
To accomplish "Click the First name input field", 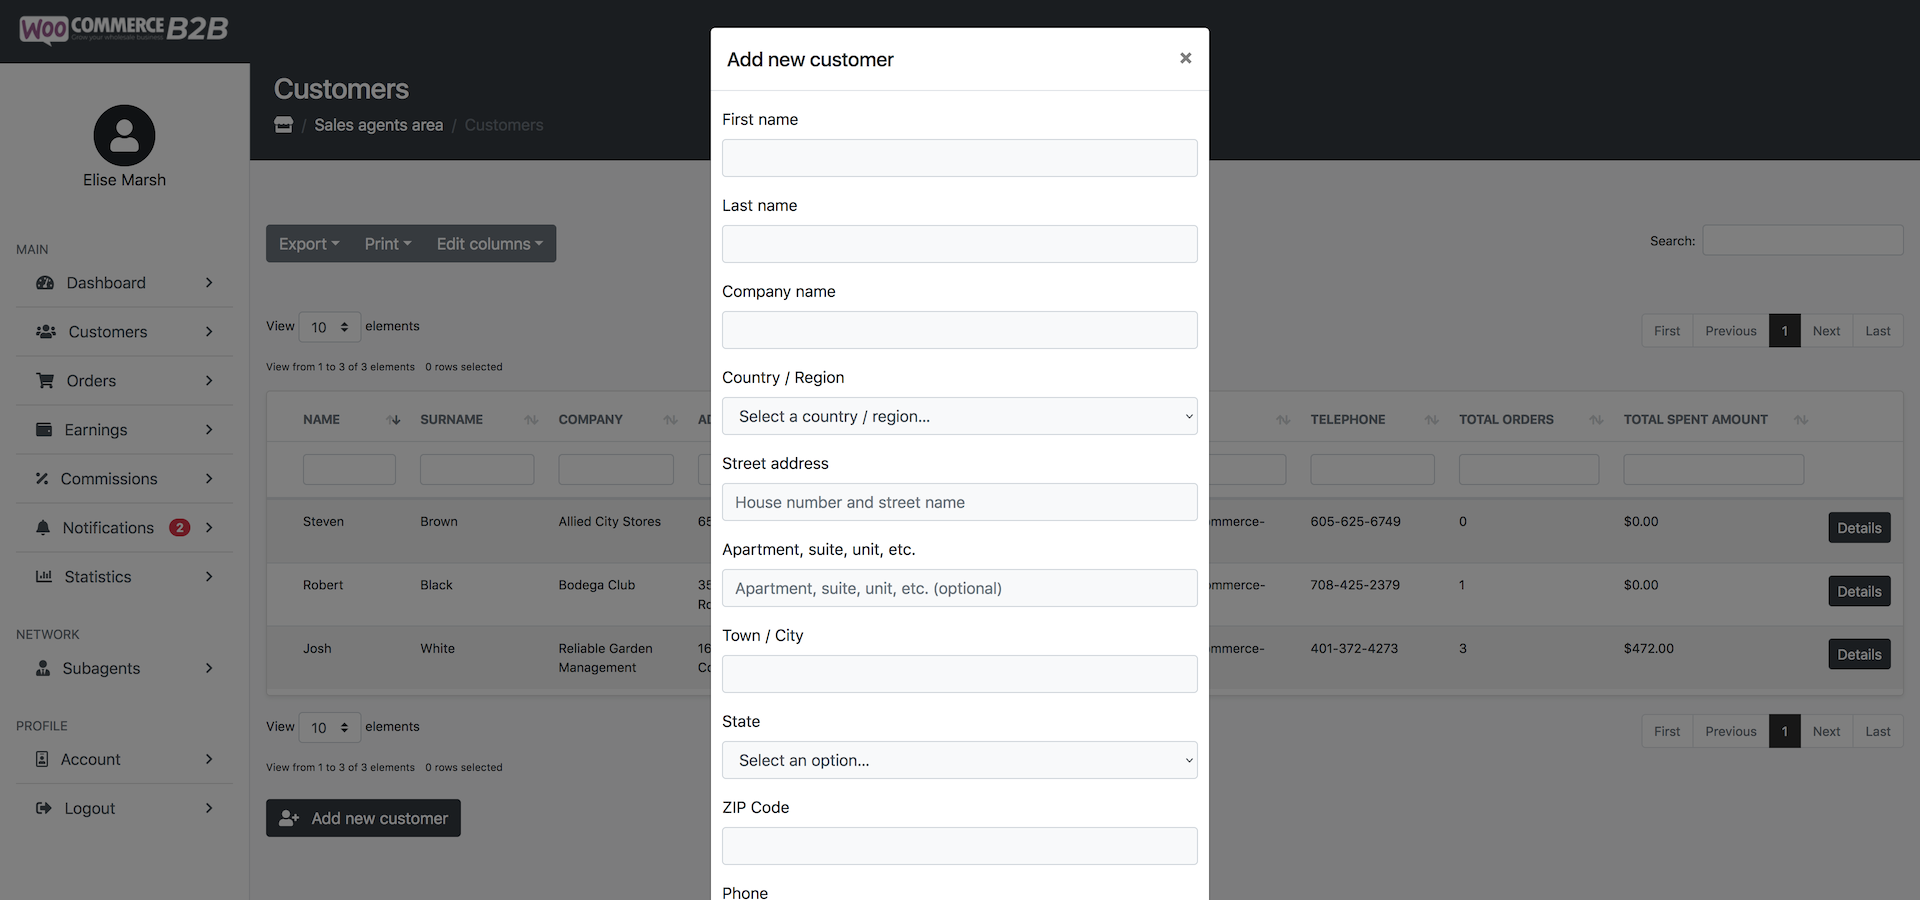I will 959,158.
